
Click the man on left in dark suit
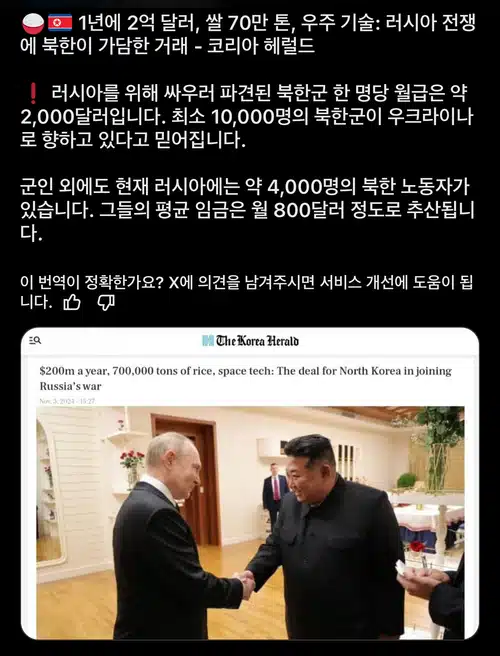(x=178, y=540)
